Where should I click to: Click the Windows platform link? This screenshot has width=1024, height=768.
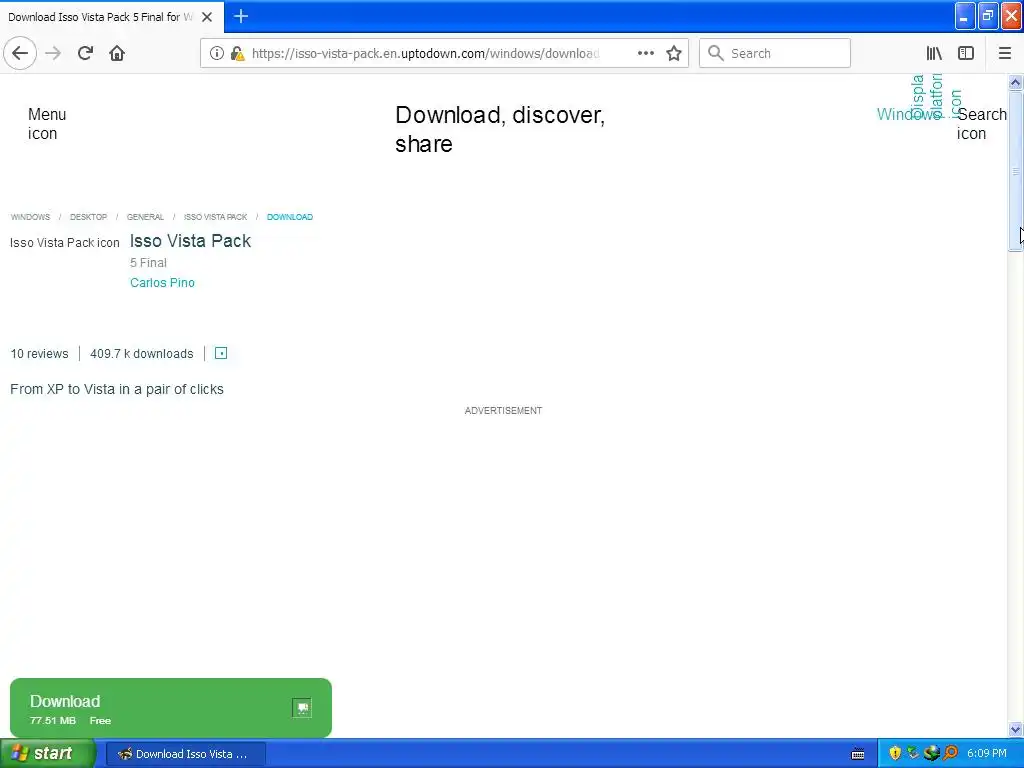(909, 114)
